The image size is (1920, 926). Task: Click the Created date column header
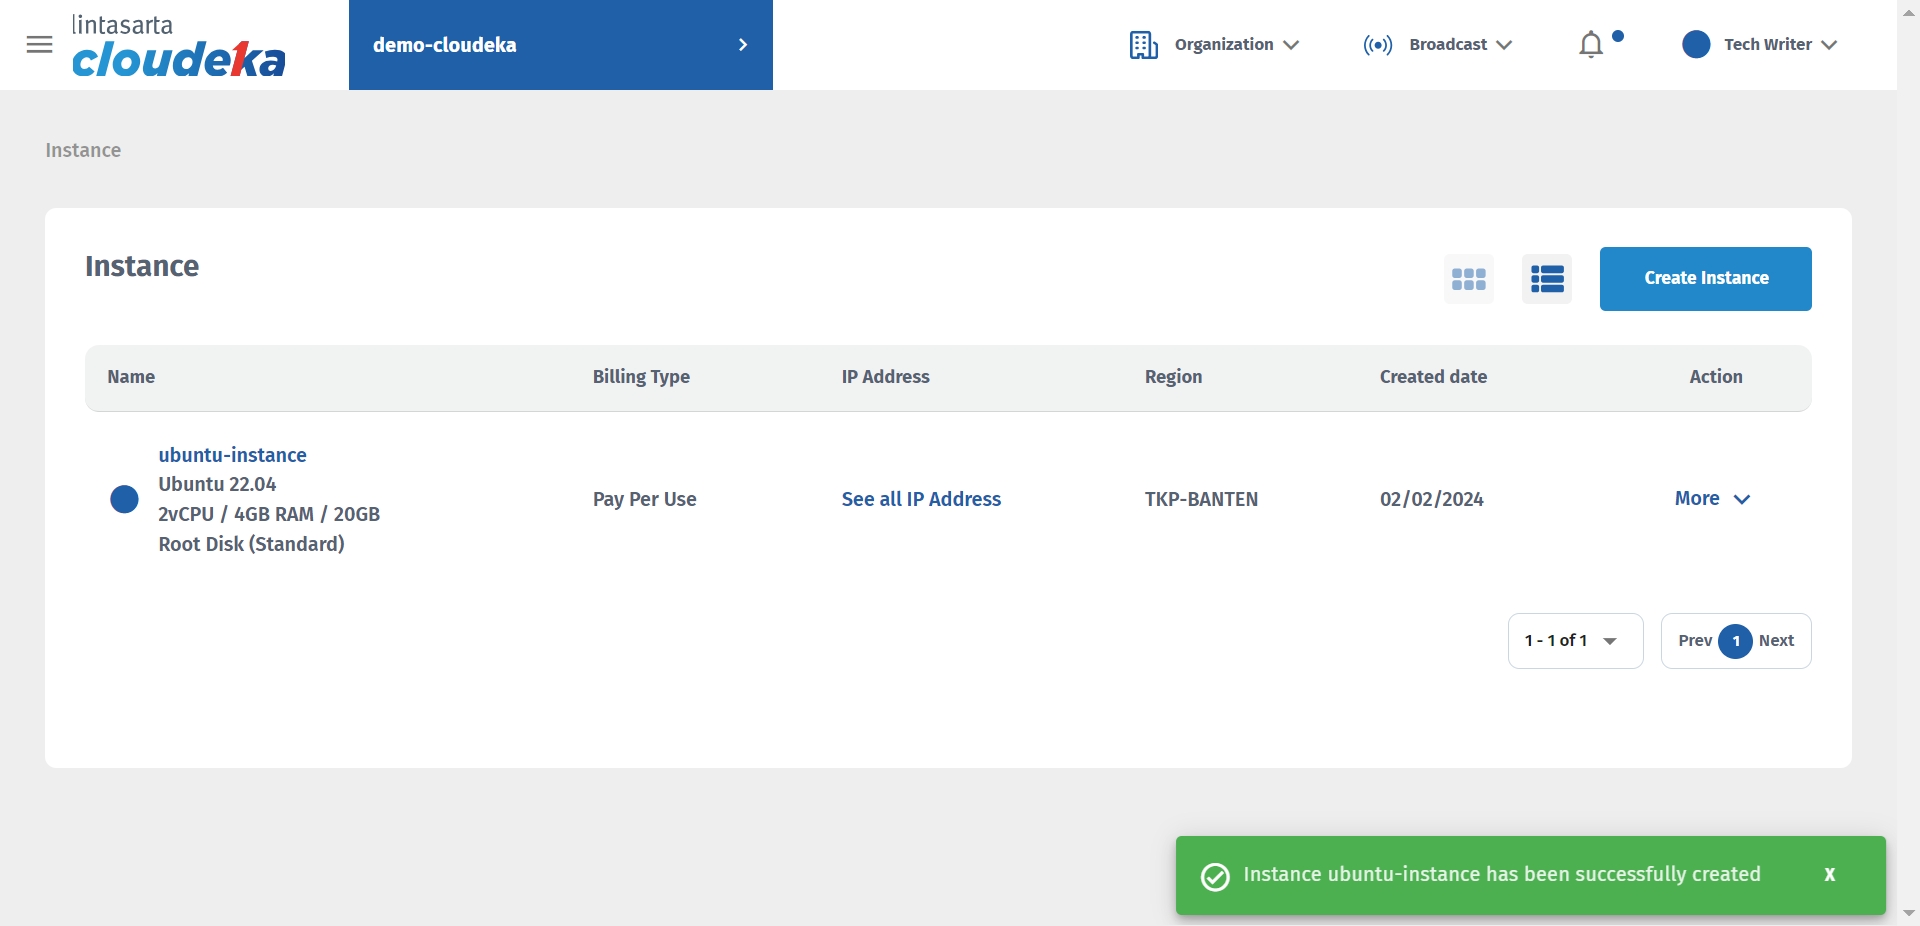click(x=1433, y=377)
